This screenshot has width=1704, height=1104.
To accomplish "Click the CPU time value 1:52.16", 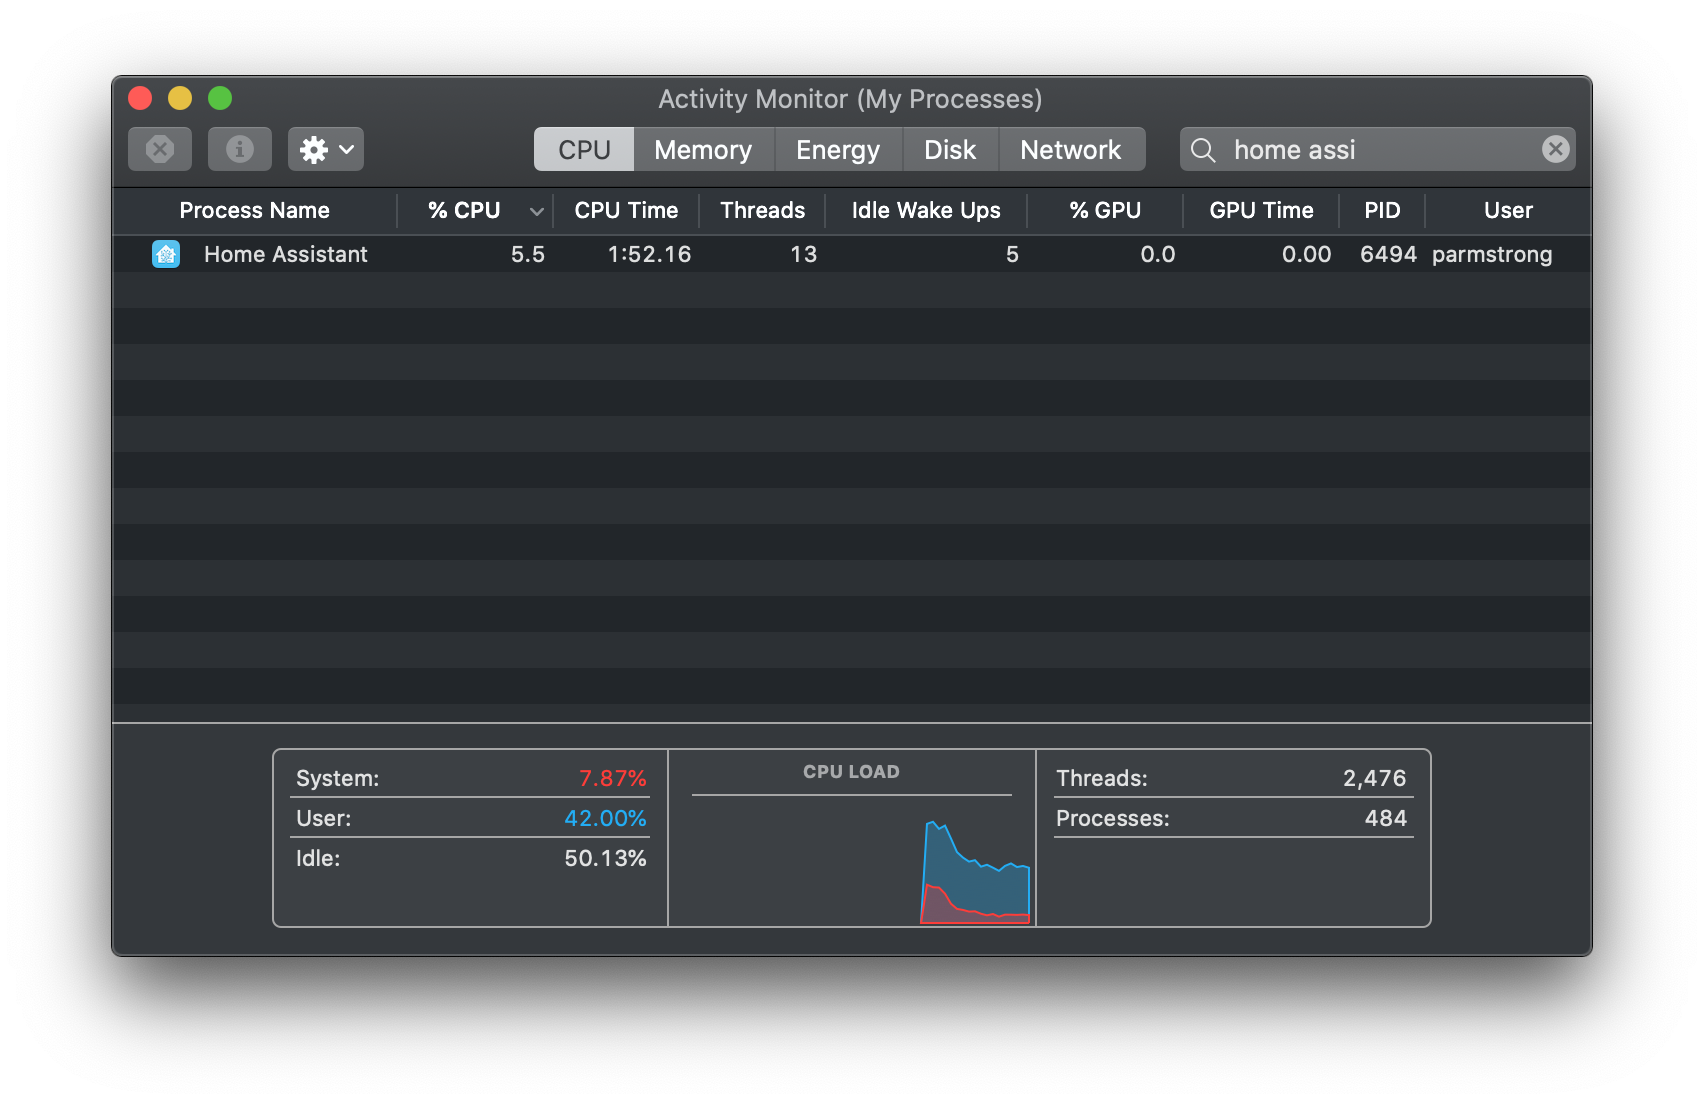I will pyautogui.click(x=650, y=254).
